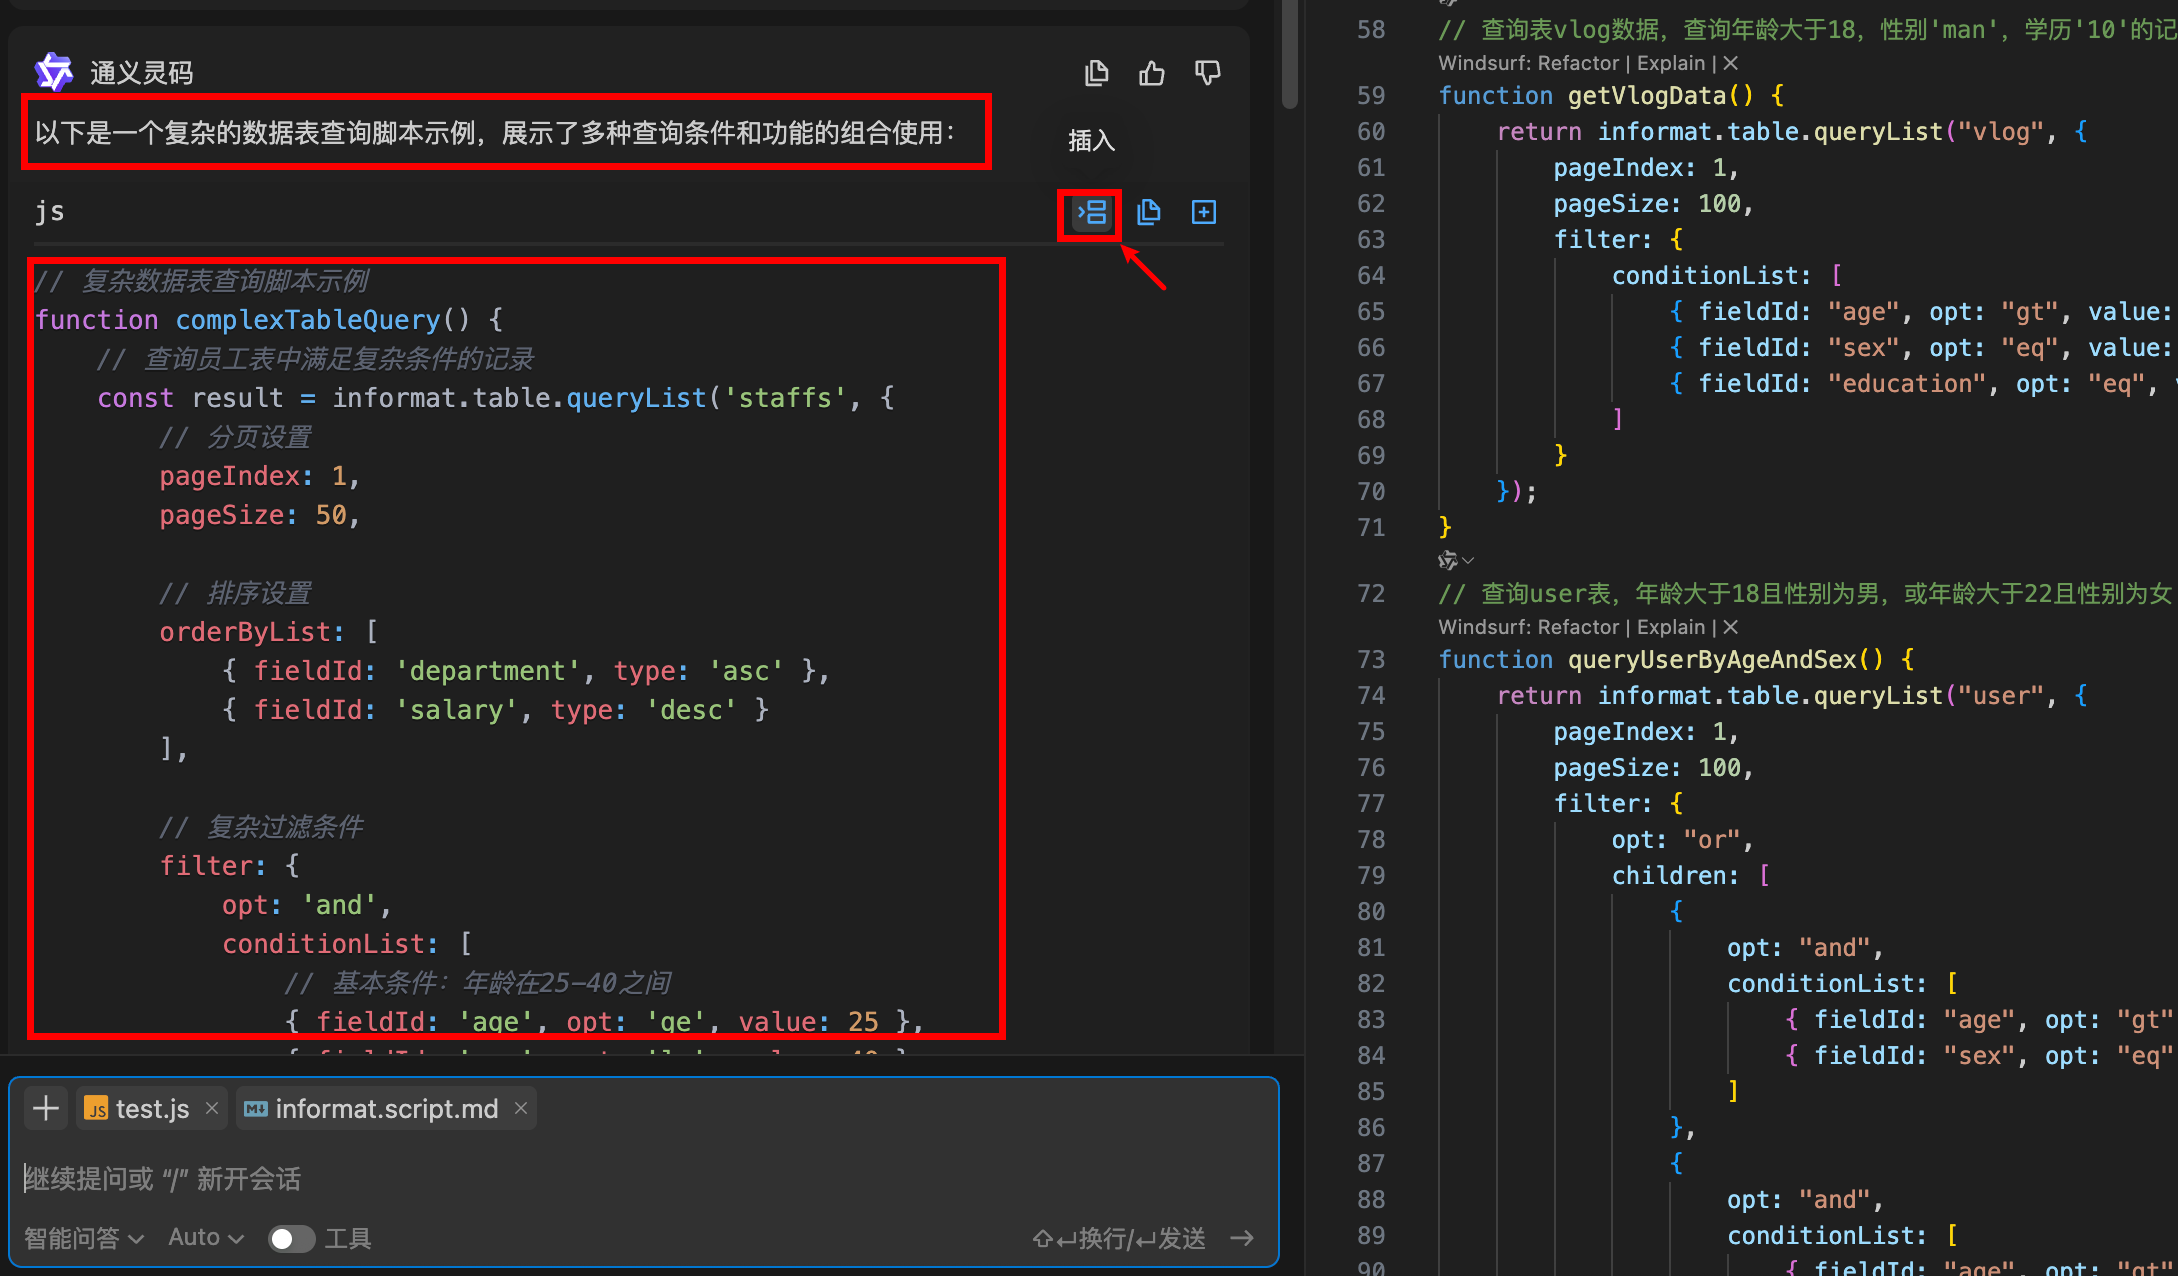Remove informat.script.md from context
Screen dimensions: 2178x1276
(521, 1108)
